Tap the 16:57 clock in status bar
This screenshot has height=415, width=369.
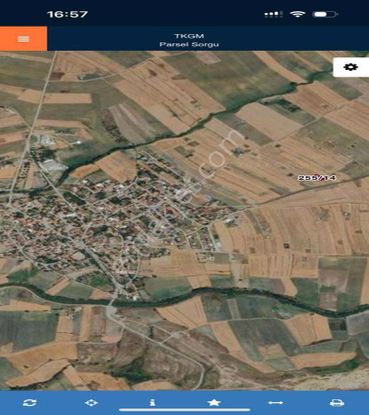click(x=67, y=14)
